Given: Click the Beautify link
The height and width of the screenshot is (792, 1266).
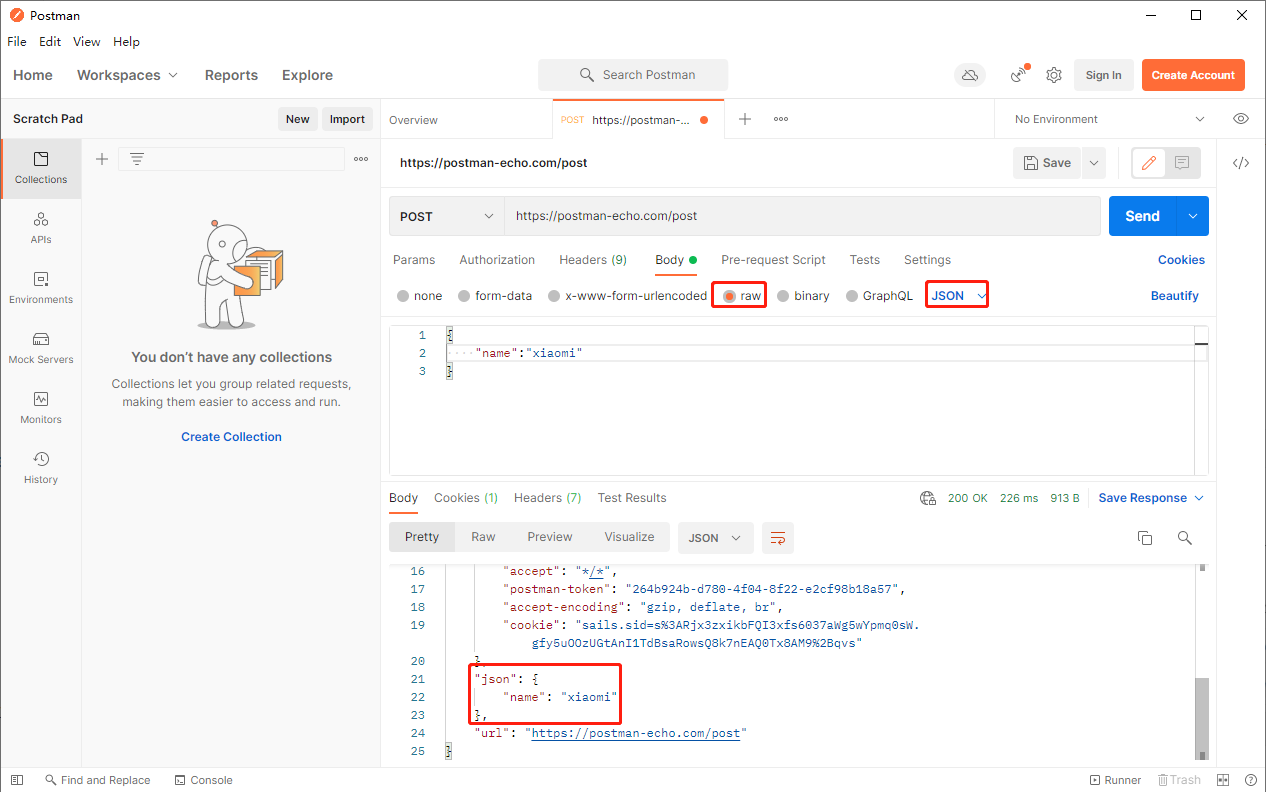Looking at the screenshot, I should click(1175, 296).
